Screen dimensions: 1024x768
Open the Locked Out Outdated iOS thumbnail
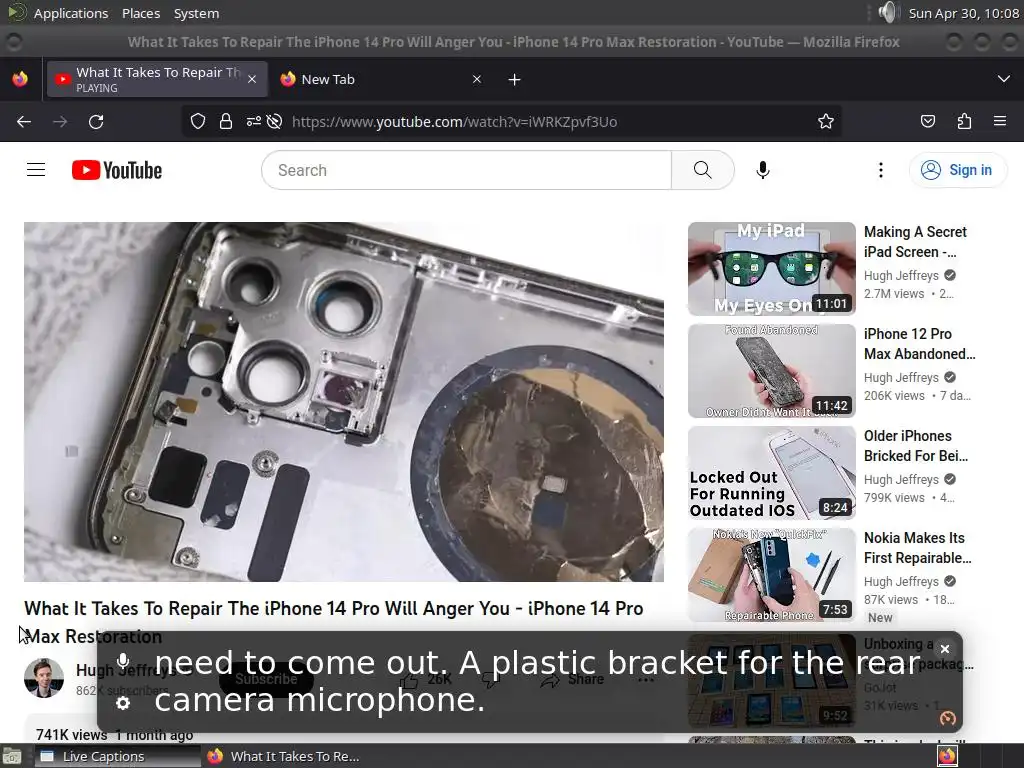coord(772,473)
